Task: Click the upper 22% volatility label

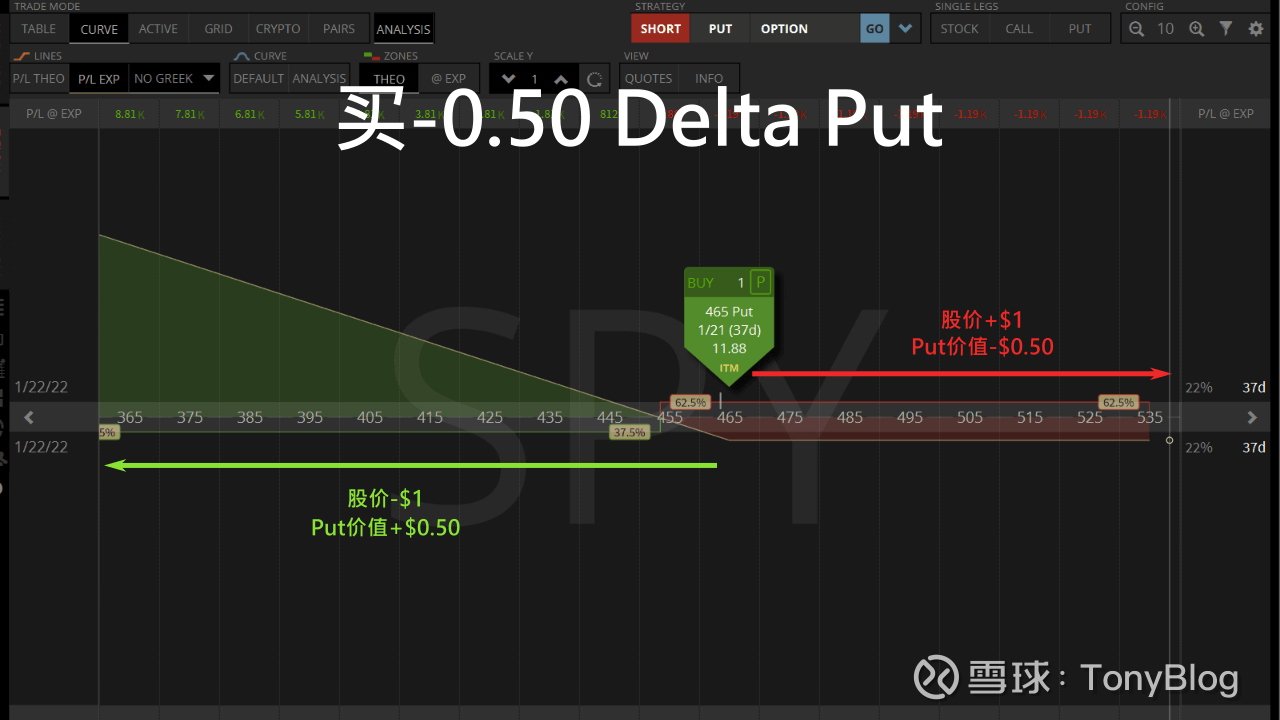Action: (1198, 387)
